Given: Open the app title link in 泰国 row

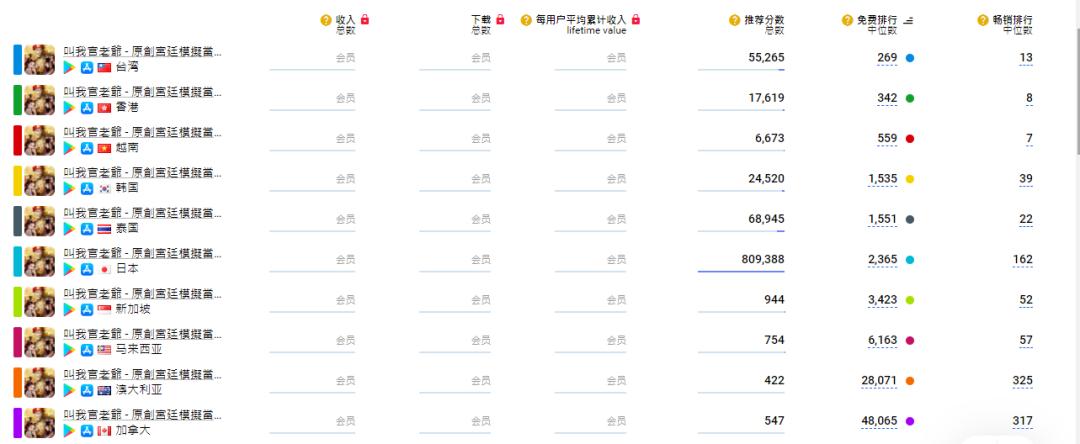Looking at the screenshot, I should coord(143,212).
